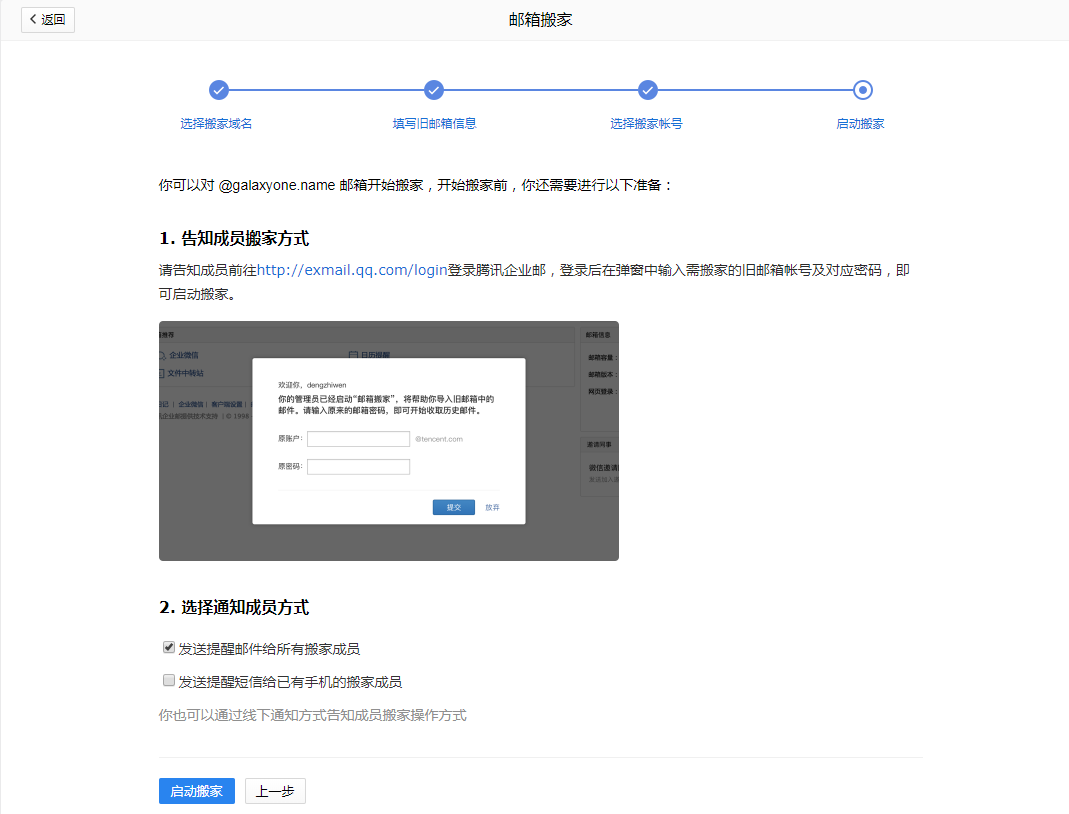1069x814 pixels.
Task: Click the third step checkmark circle for 选择搬家帐号
Action: pyautogui.click(x=647, y=90)
